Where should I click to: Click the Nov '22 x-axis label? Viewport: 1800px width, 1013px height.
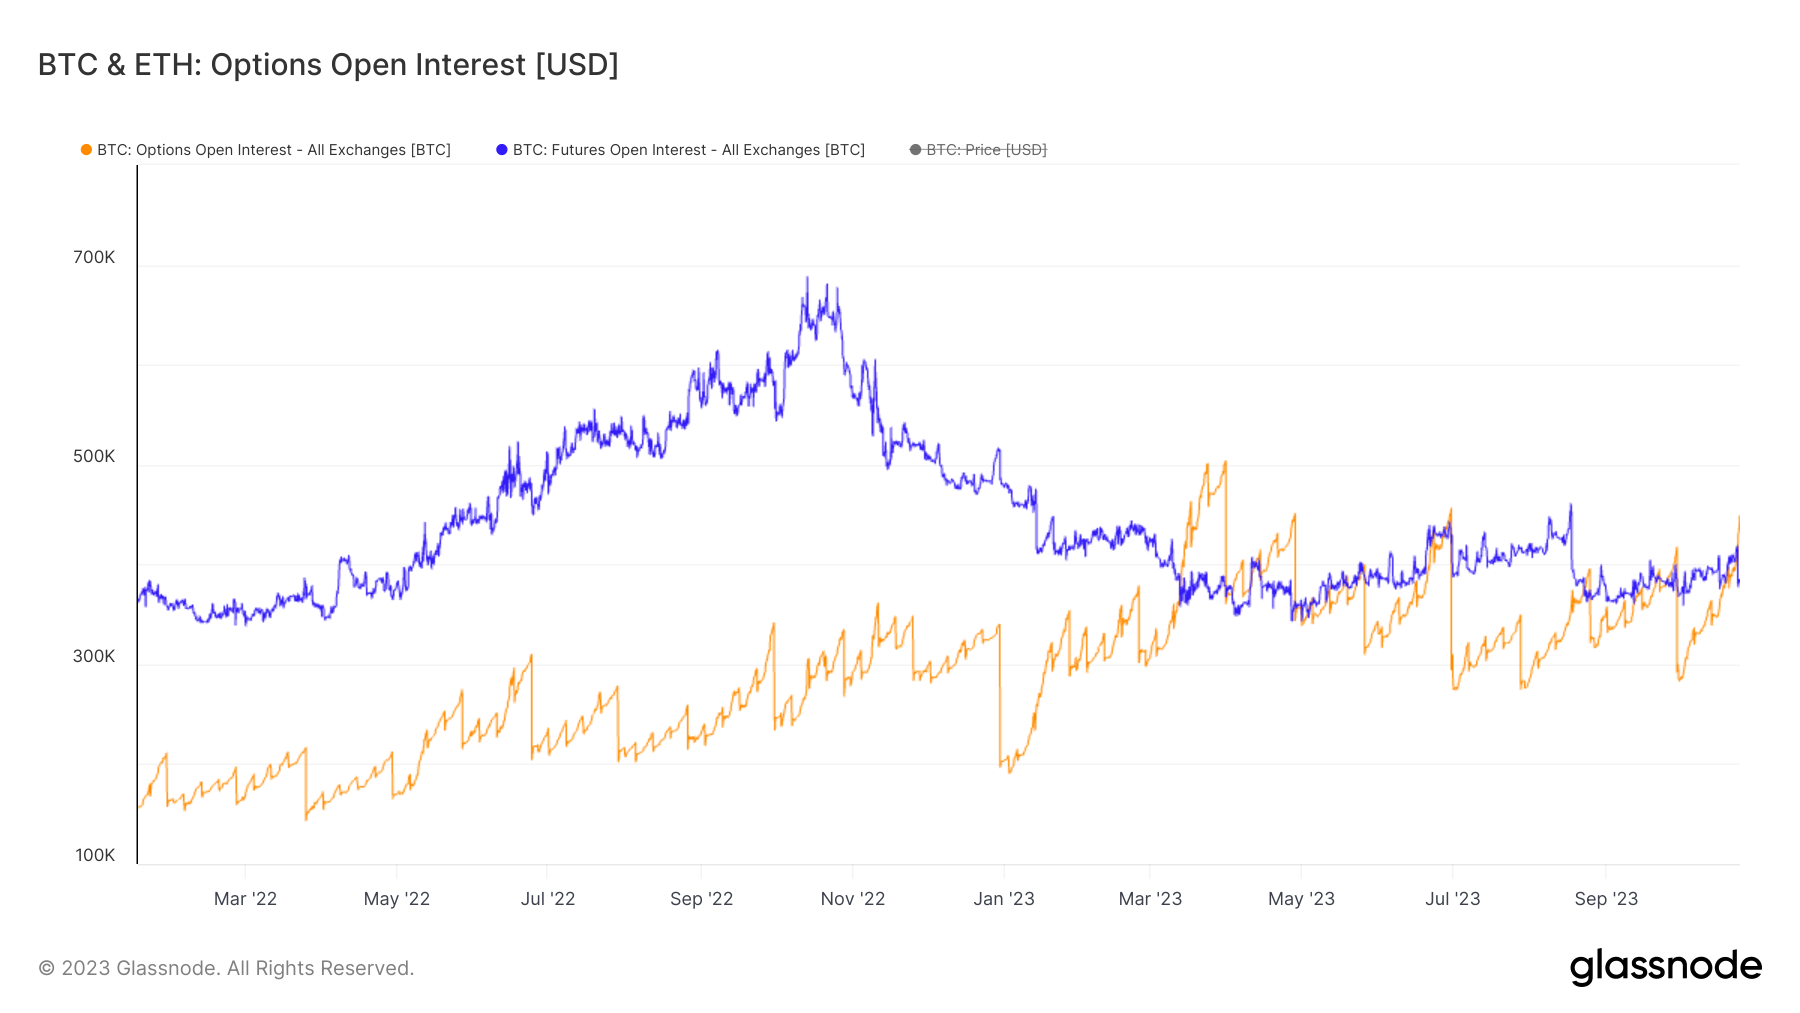pos(853,899)
